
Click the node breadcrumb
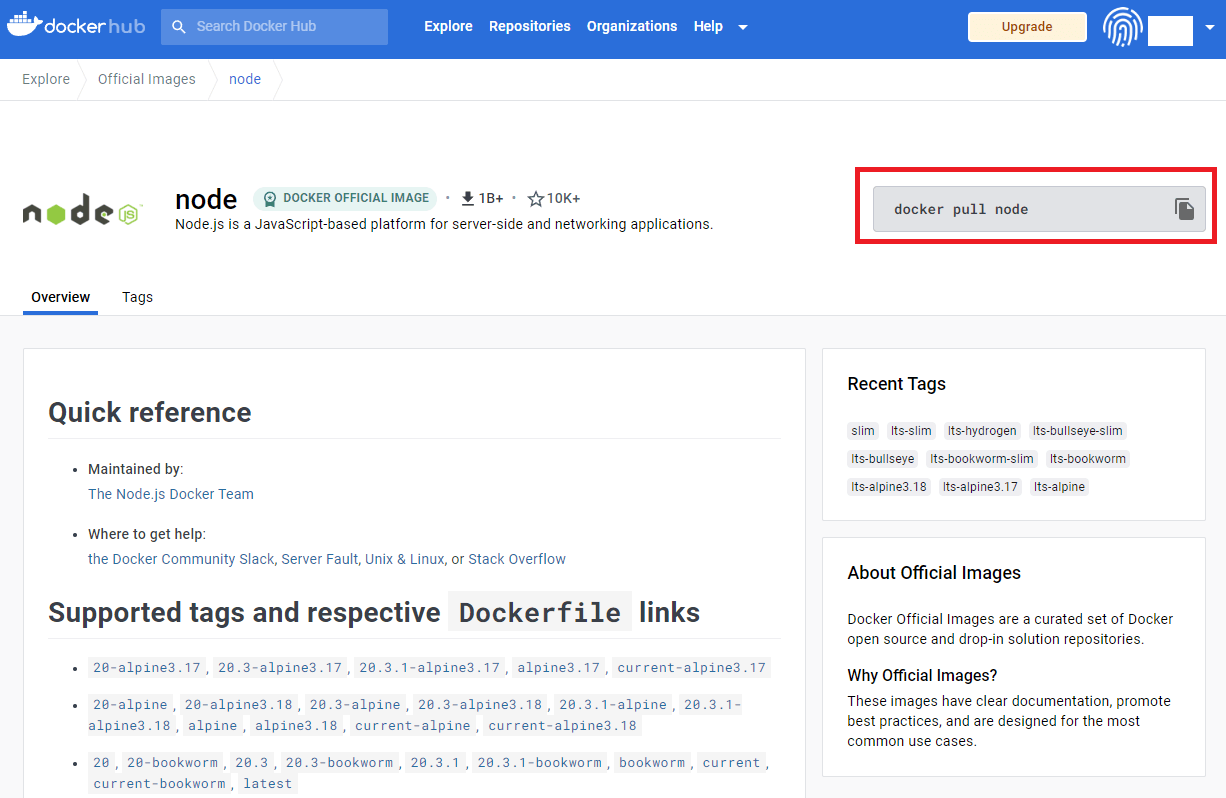245,79
